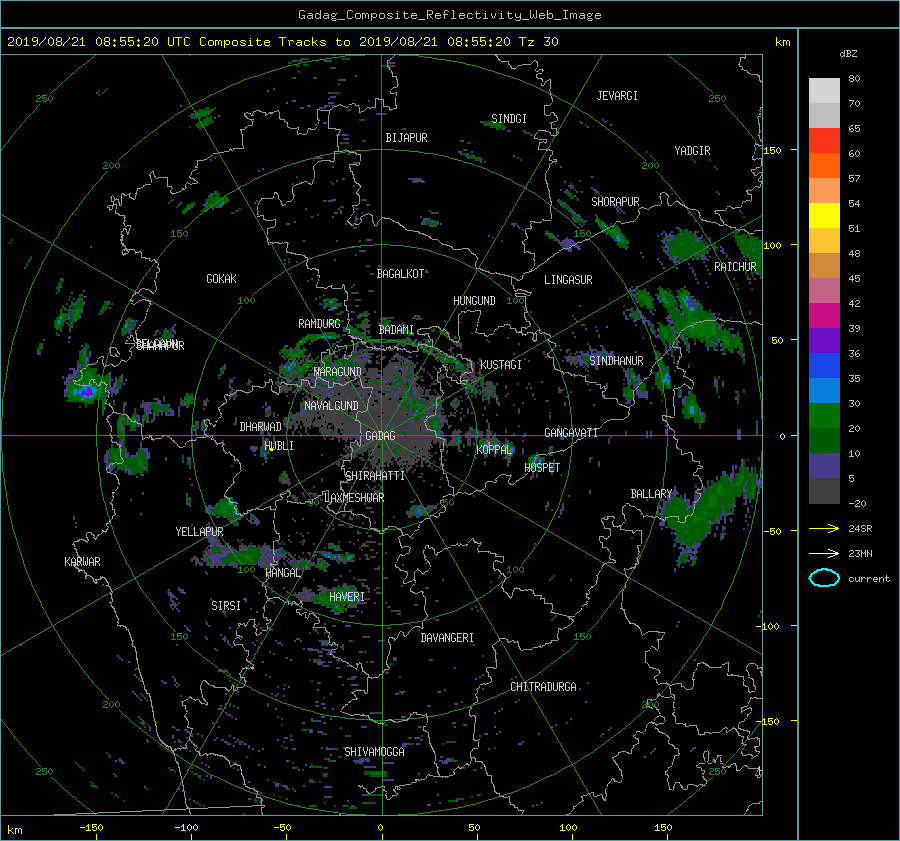Click the BALLARY city label
Image resolution: width=900 pixels, height=841 pixels.
[x=651, y=494]
